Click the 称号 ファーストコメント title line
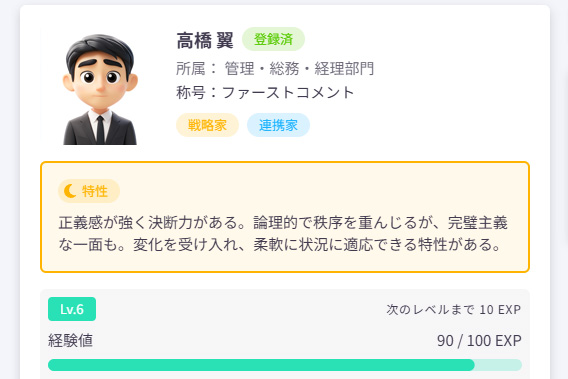The image size is (568, 379). (265, 93)
